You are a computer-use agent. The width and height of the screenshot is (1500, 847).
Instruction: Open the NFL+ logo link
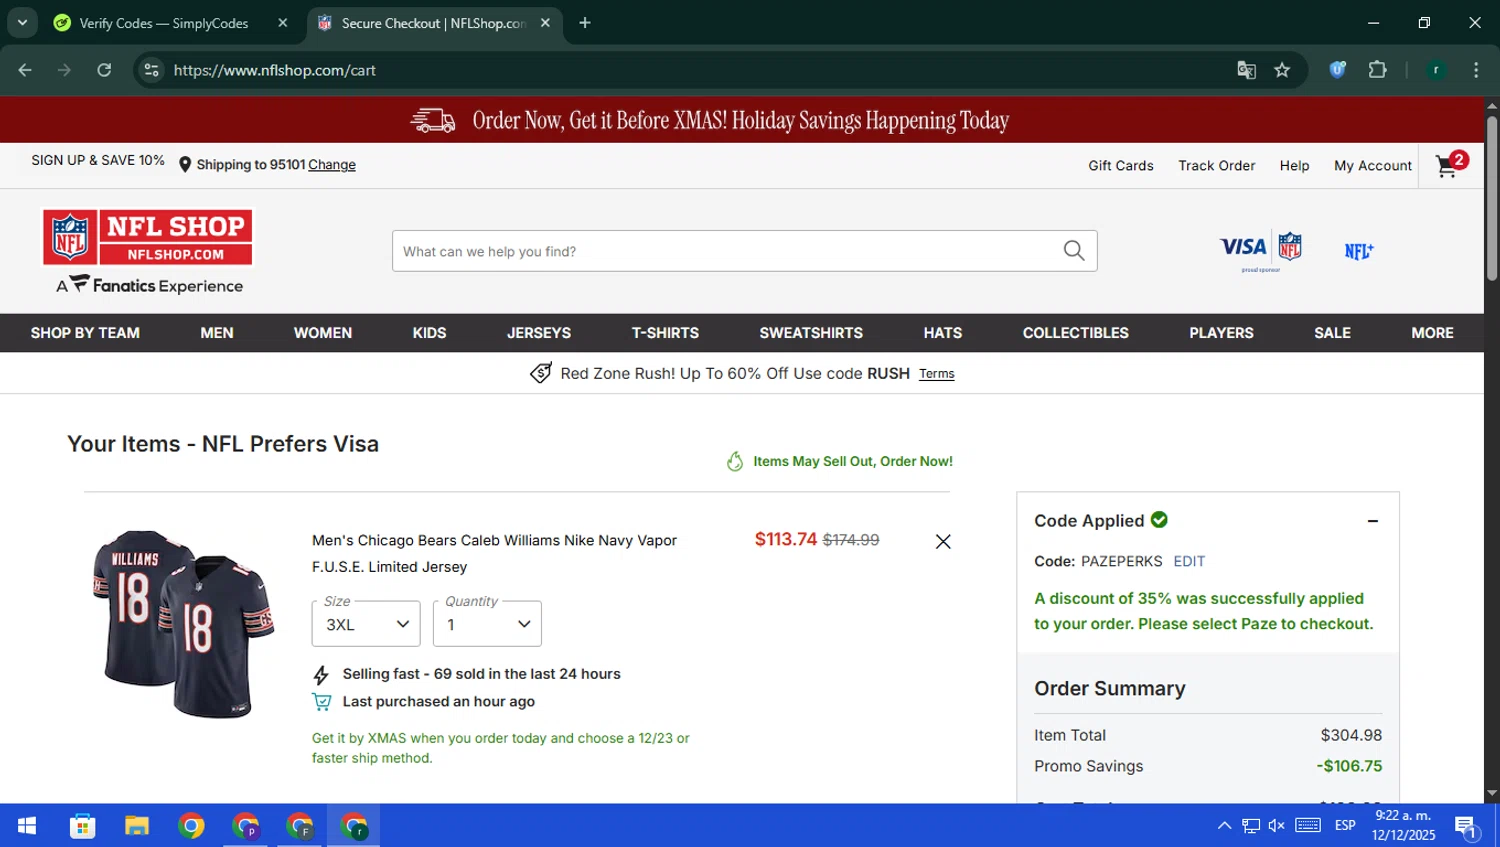[1359, 251]
